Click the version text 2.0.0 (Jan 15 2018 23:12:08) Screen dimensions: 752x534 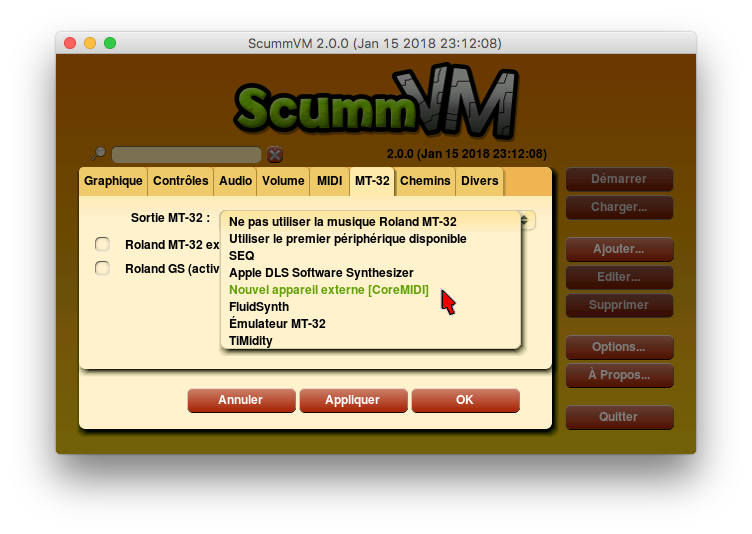click(467, 154)
